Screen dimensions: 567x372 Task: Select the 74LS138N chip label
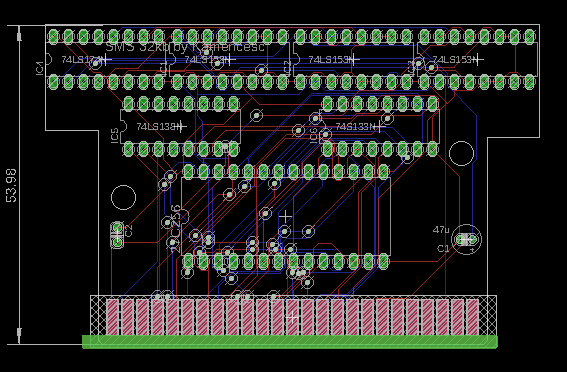(157, 127)
